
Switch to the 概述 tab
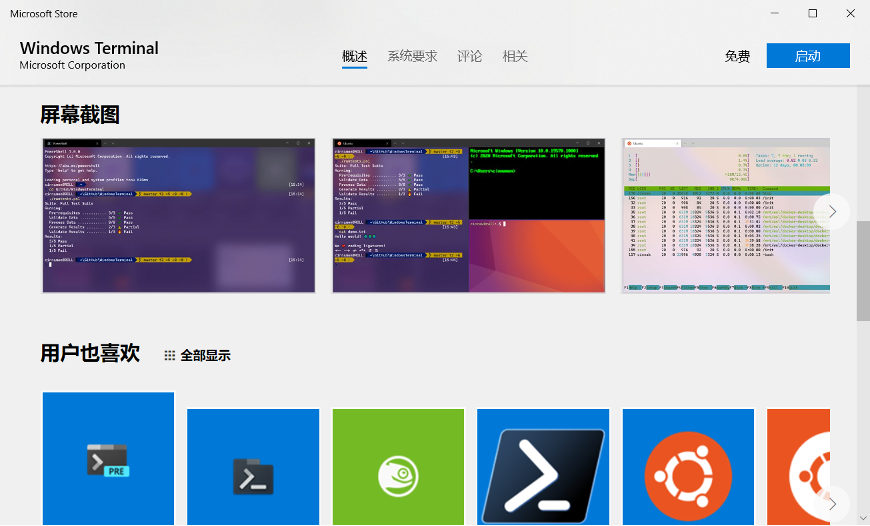355,56
